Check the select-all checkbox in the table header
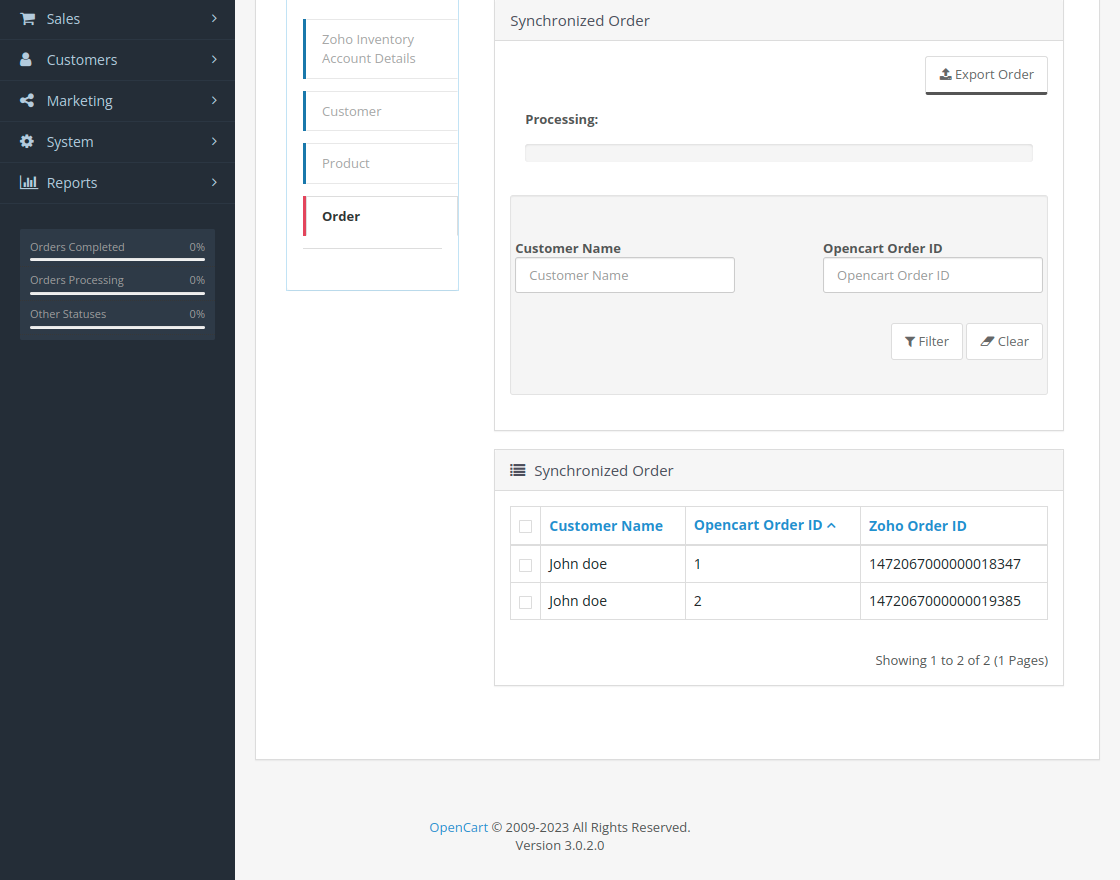This screenshot has width=1120, height=880. coord(525,525)
